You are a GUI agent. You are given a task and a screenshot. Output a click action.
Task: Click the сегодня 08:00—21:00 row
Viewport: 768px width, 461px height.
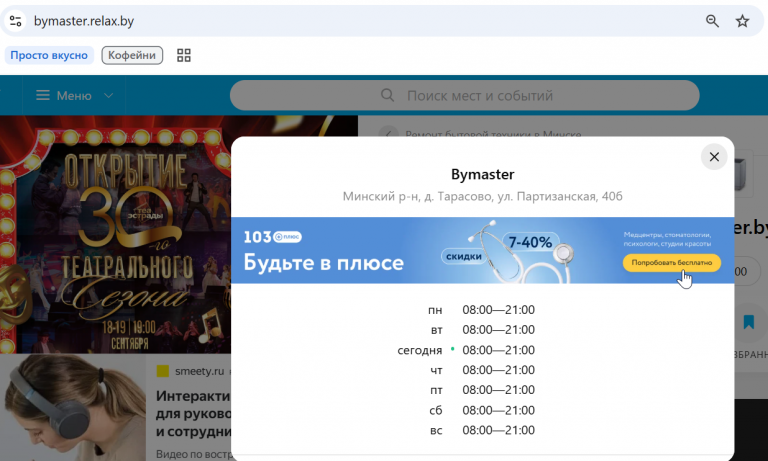[466, 350]
